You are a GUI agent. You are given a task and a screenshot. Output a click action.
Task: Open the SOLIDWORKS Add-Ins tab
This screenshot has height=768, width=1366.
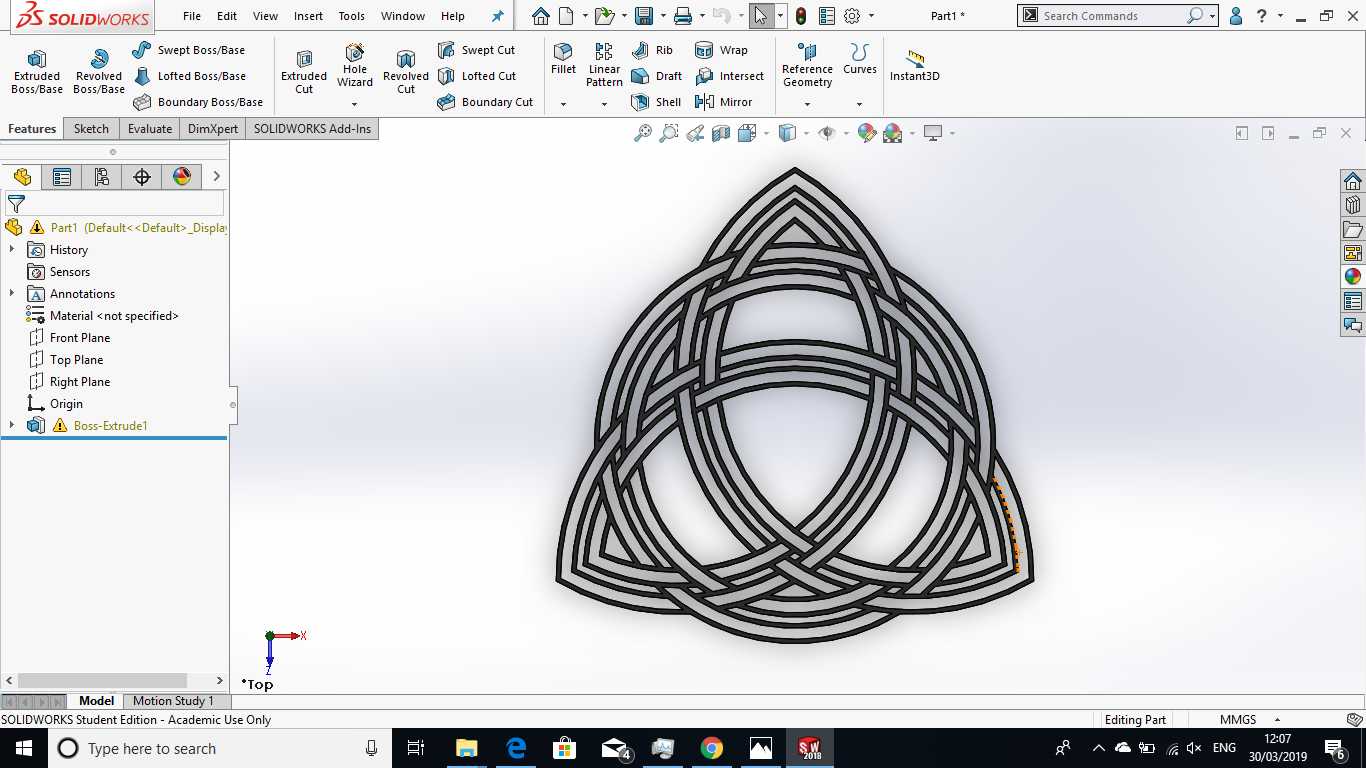[312, 129]
